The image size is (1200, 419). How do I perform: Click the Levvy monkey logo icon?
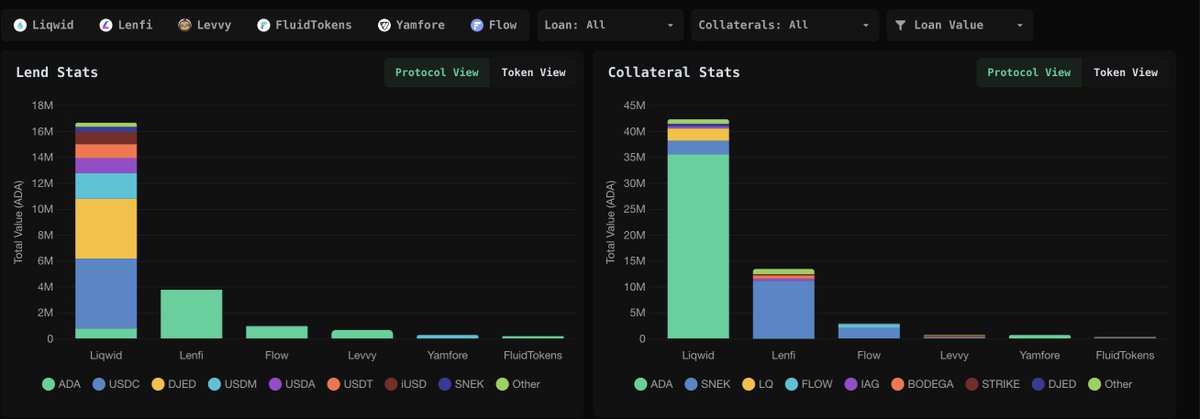[x=185, y=25]
